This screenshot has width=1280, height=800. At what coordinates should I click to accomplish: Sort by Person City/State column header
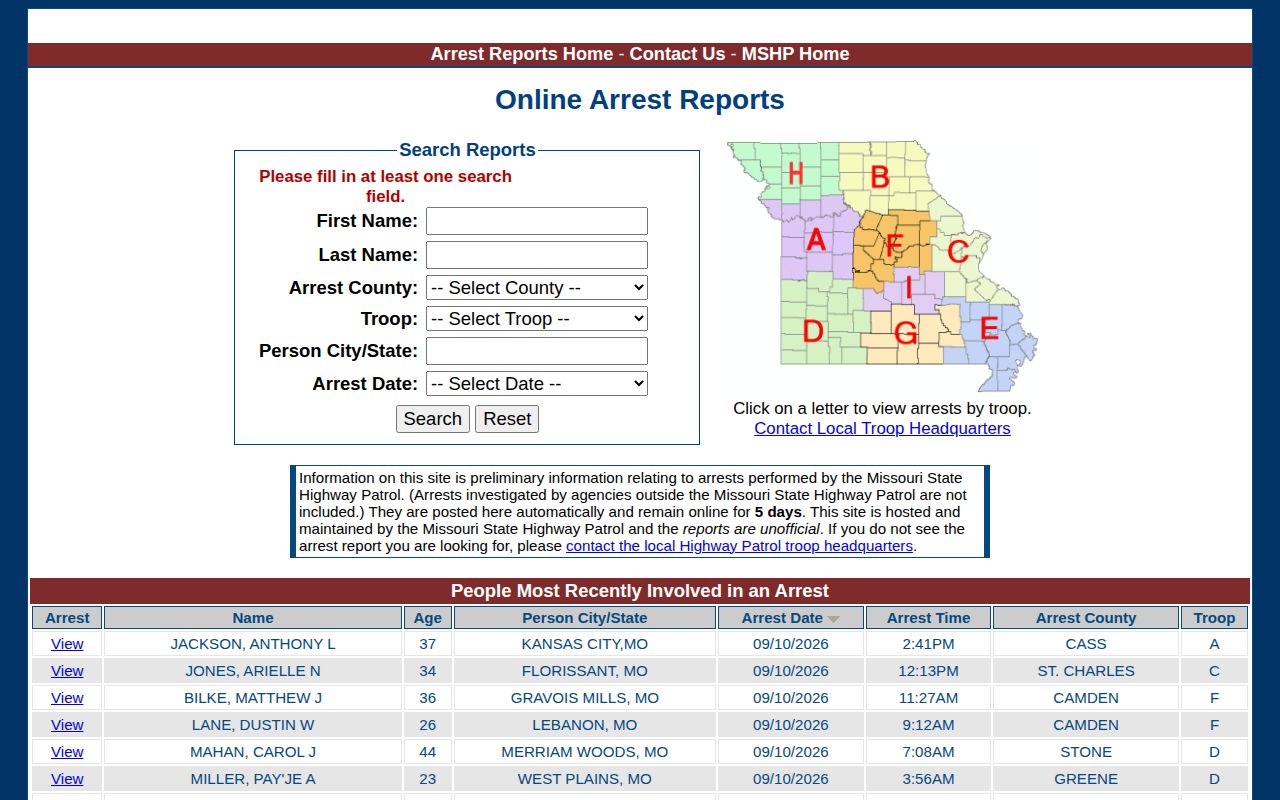[x=585, y=618]
